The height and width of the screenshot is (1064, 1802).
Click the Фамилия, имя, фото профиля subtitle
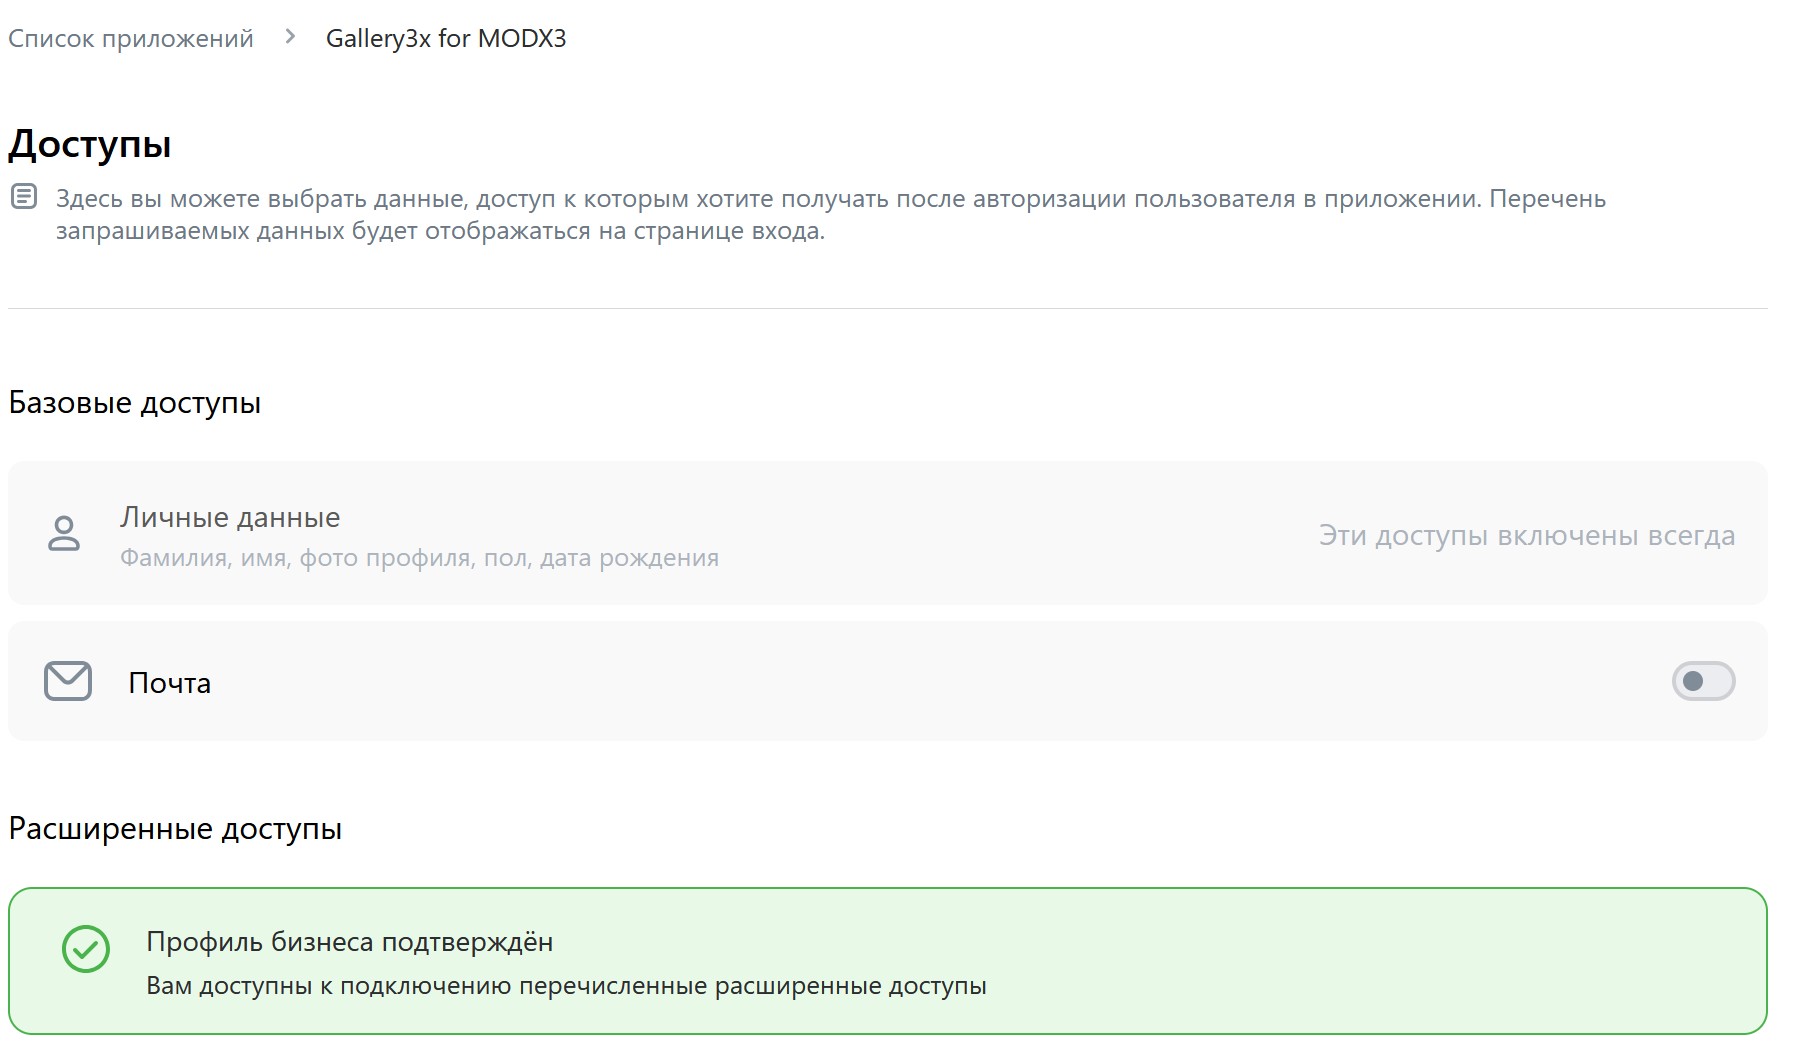tap(419, 558)
